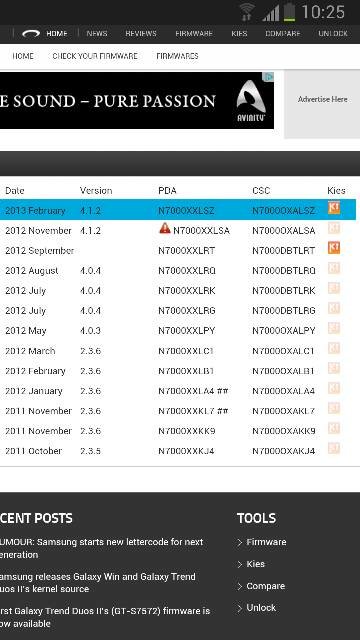Screen dimensions: 360x640
Task: Open Kies link under Tools
Action: coord(256,564)
